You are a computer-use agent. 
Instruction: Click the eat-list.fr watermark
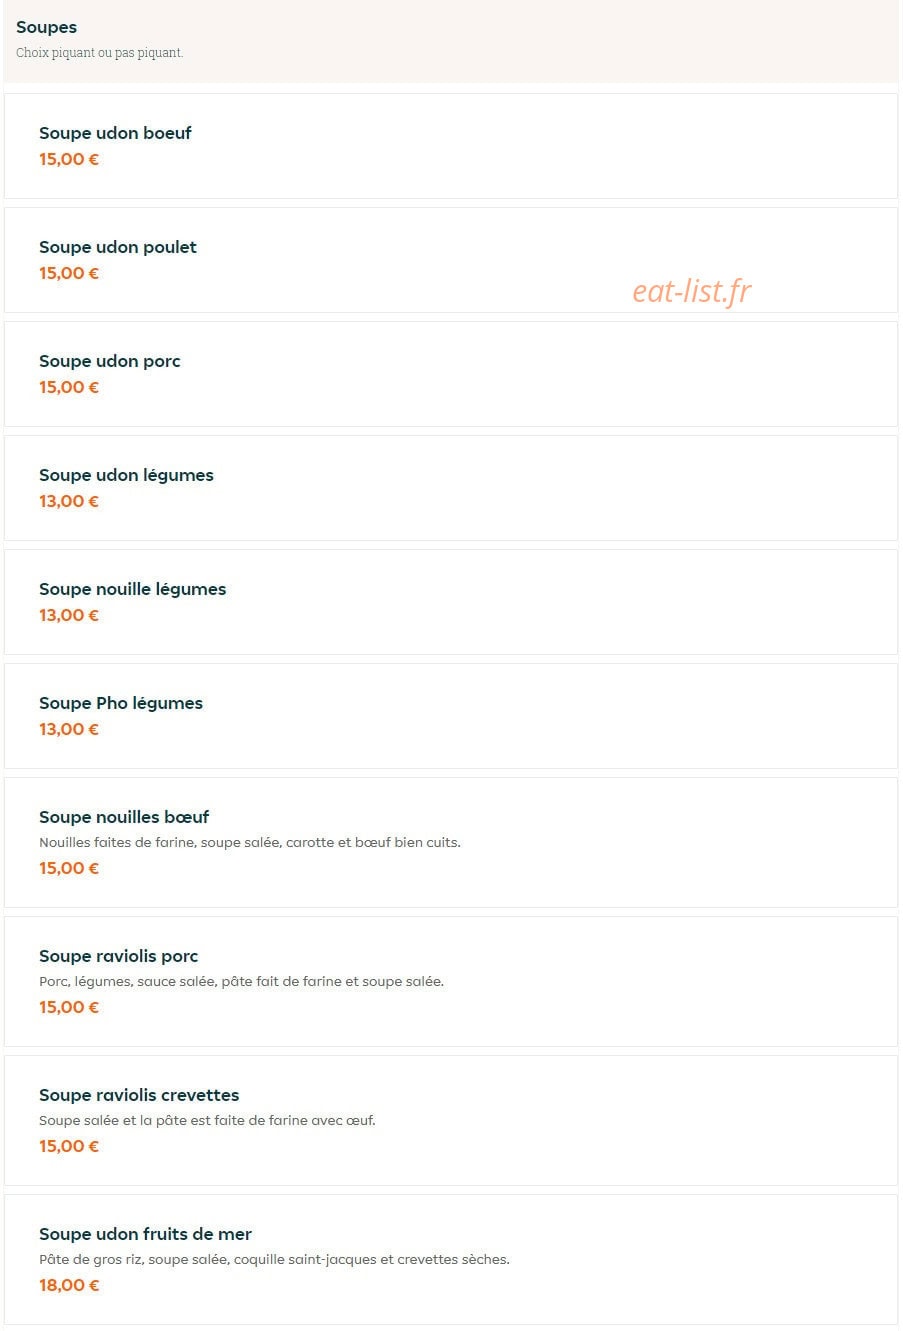click(692, 291)
